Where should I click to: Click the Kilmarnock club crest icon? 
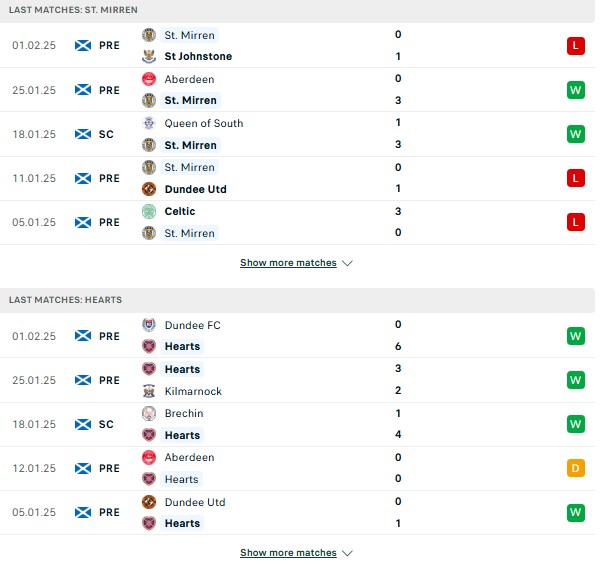(x=149, y=391)
